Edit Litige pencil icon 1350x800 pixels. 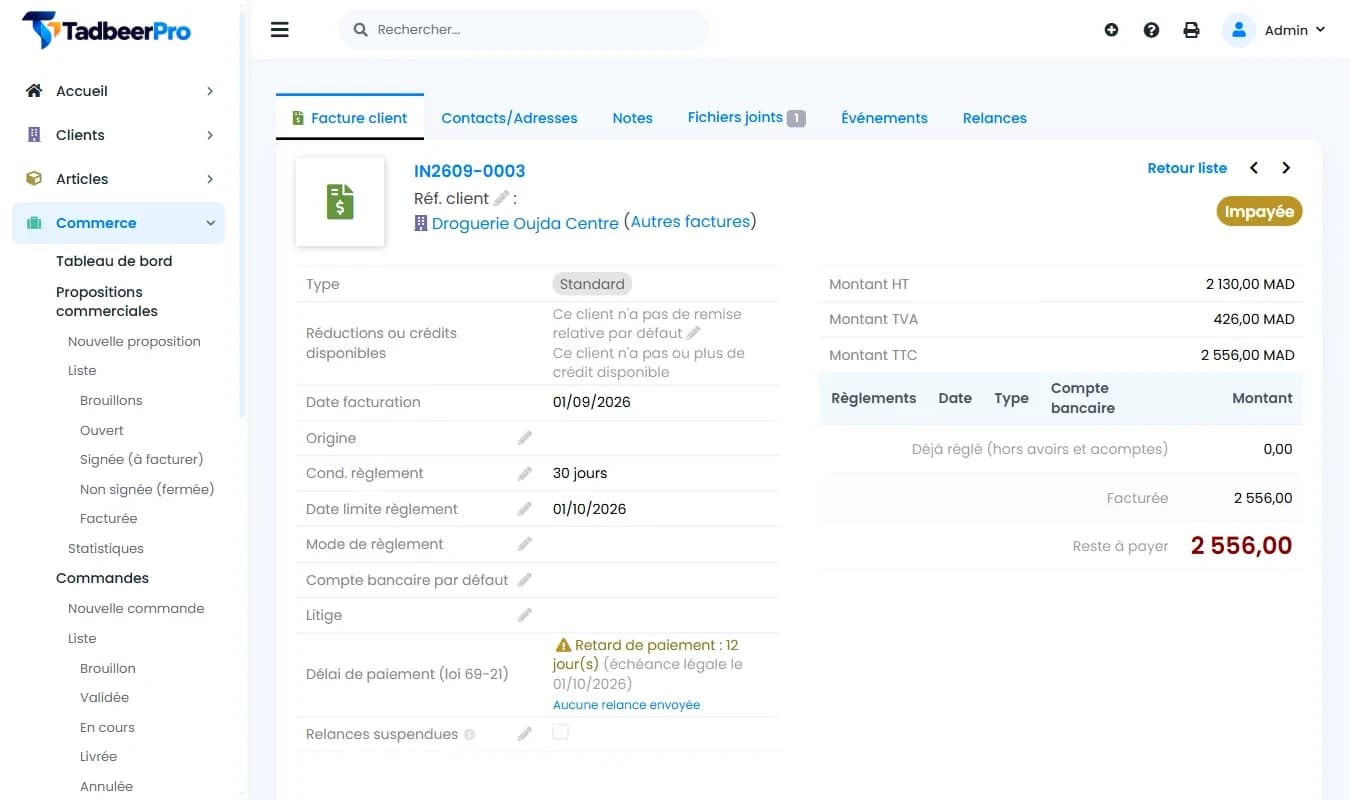coord(524,615)
